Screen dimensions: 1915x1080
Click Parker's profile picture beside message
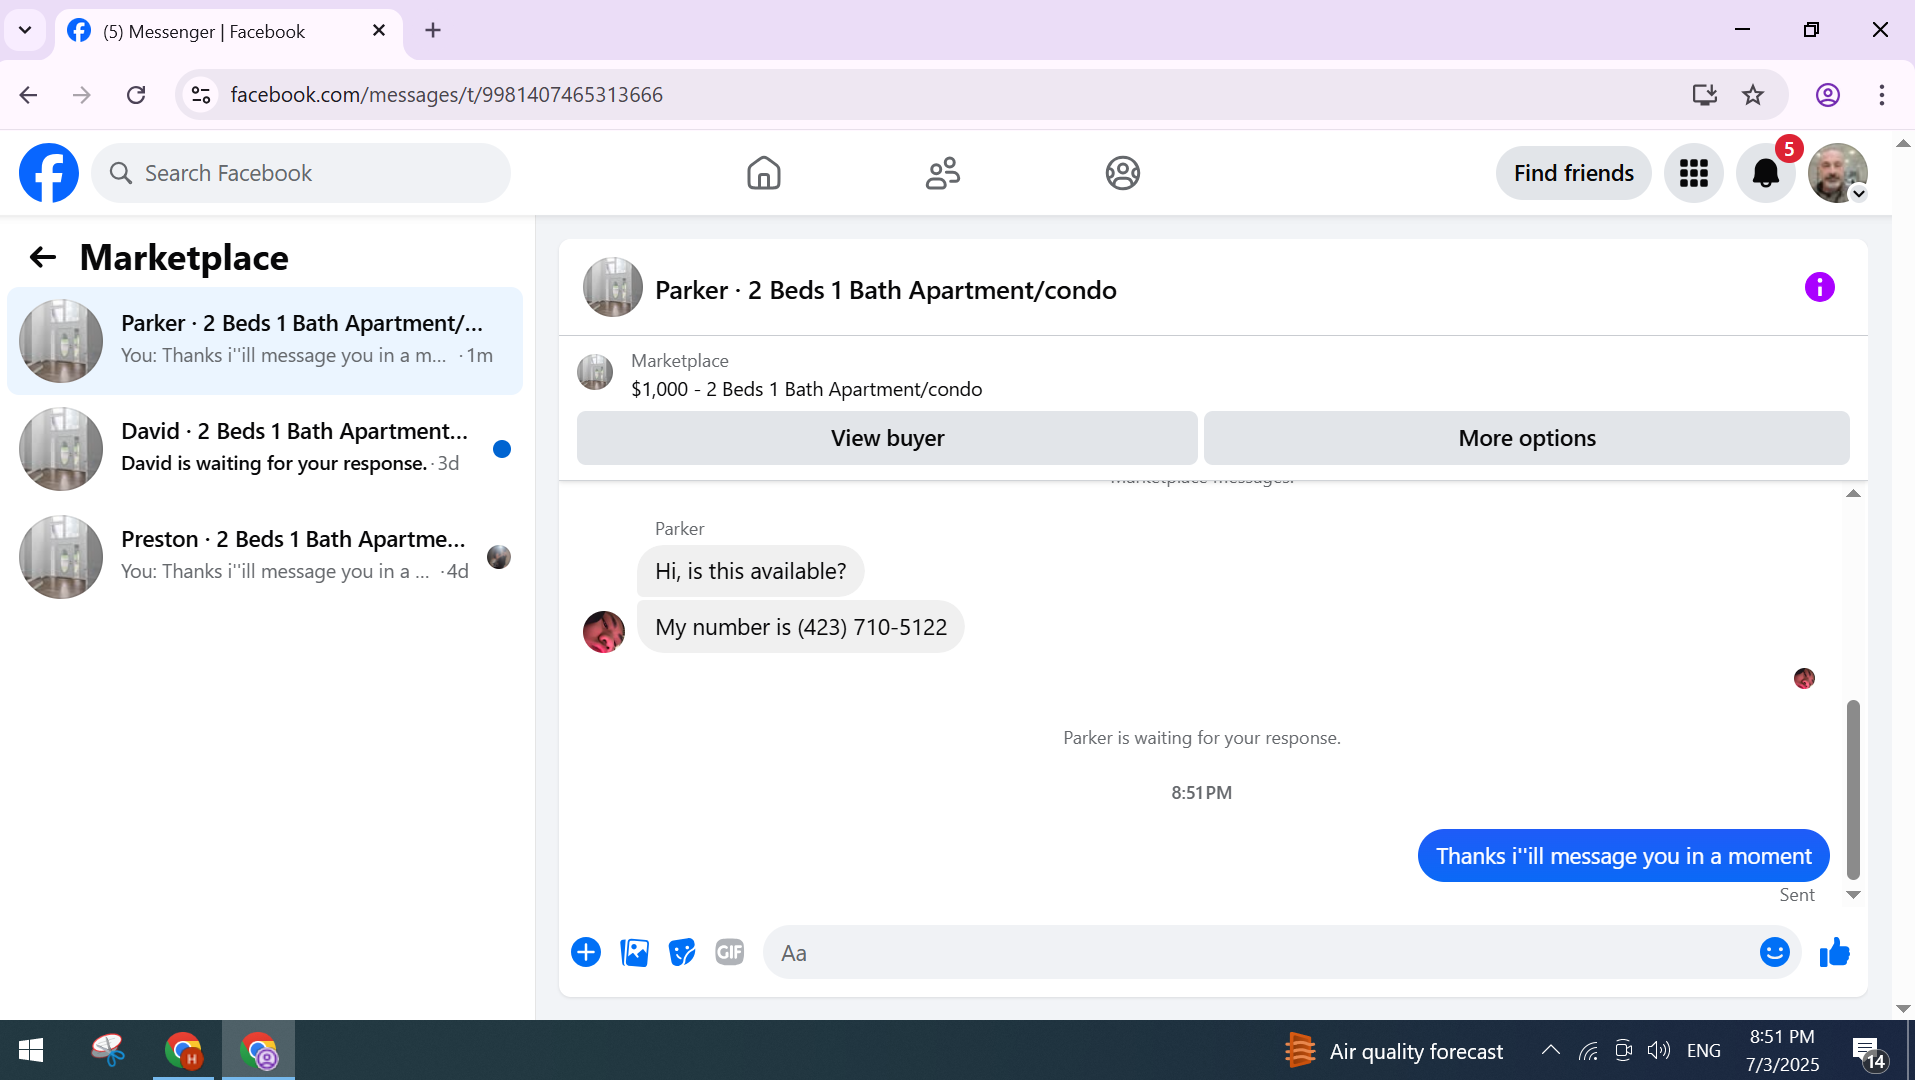(x=604, y=632)
